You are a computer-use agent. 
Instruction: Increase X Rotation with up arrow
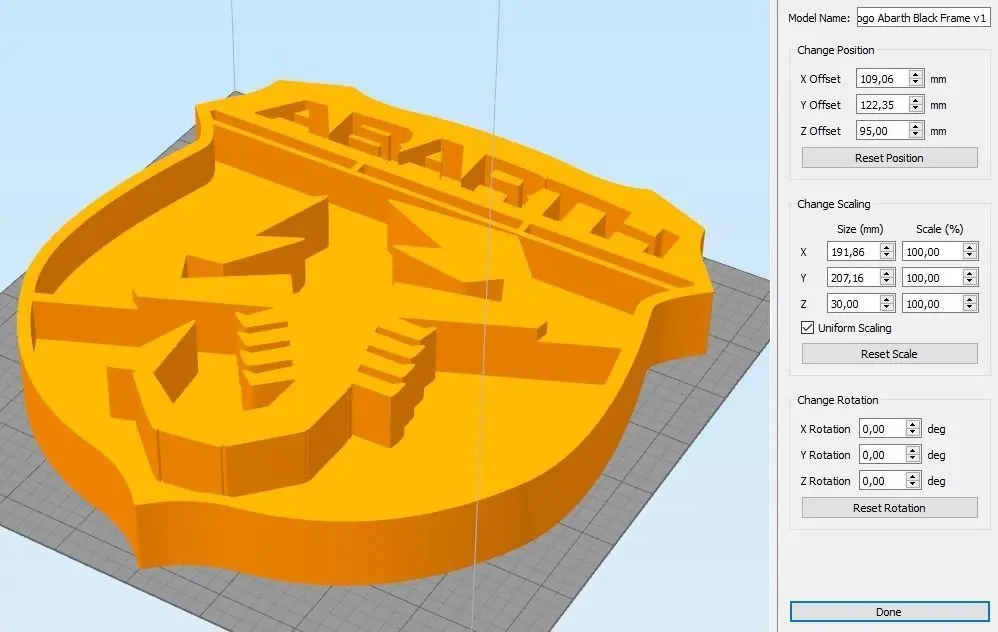pos(913,424)
